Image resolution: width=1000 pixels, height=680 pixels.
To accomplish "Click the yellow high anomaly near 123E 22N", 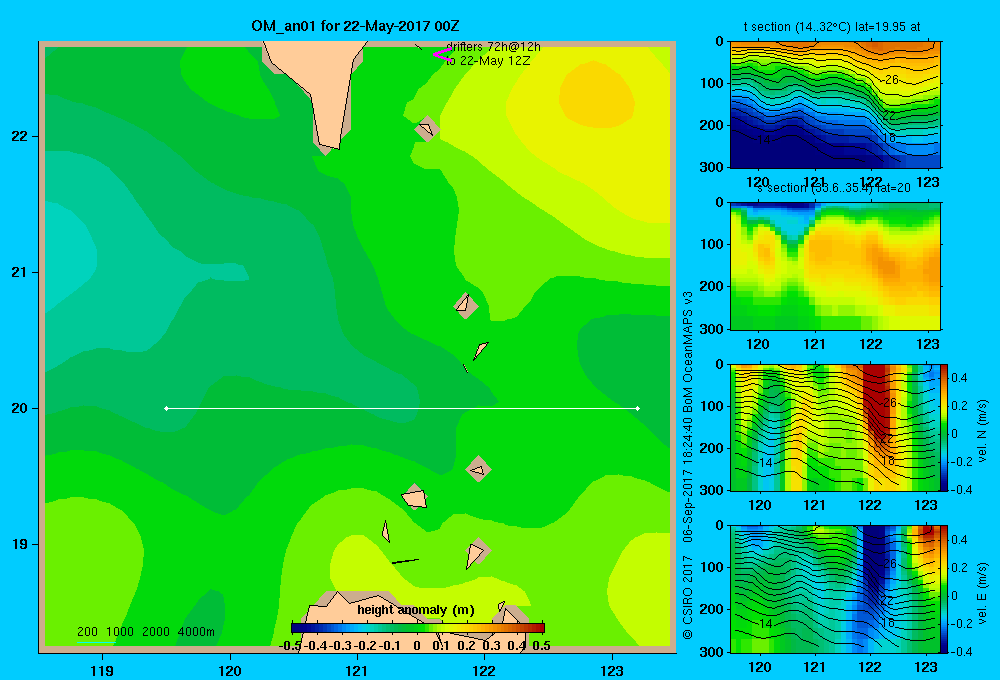I will [596, 96].
